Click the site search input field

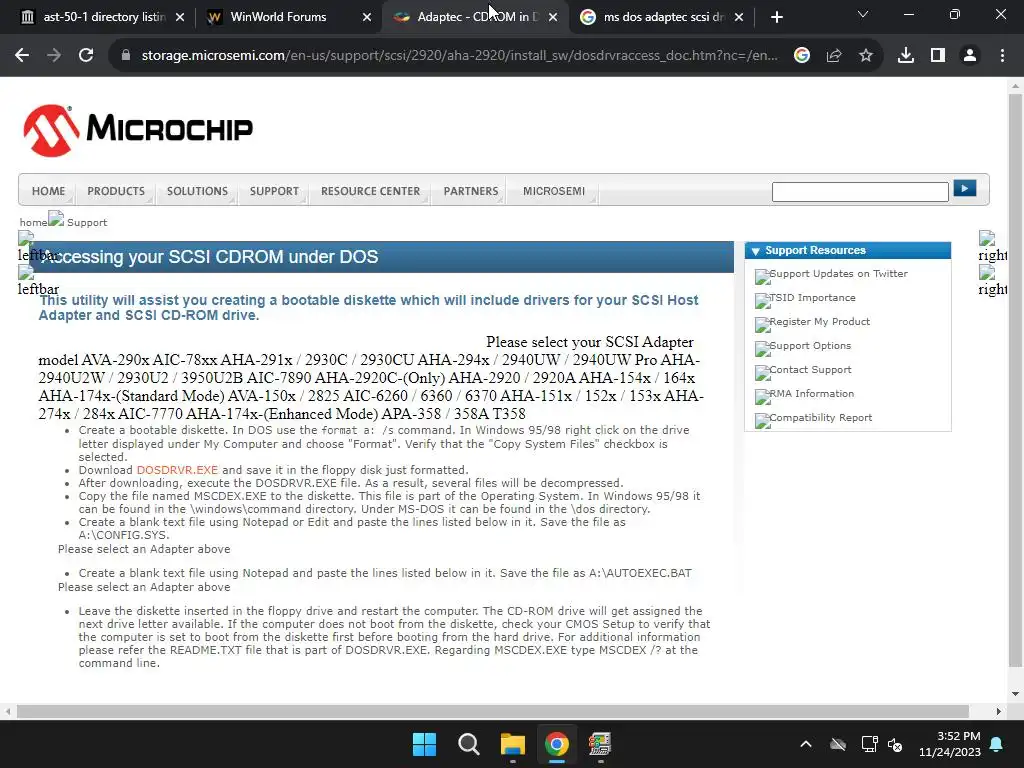pos(860,191)
